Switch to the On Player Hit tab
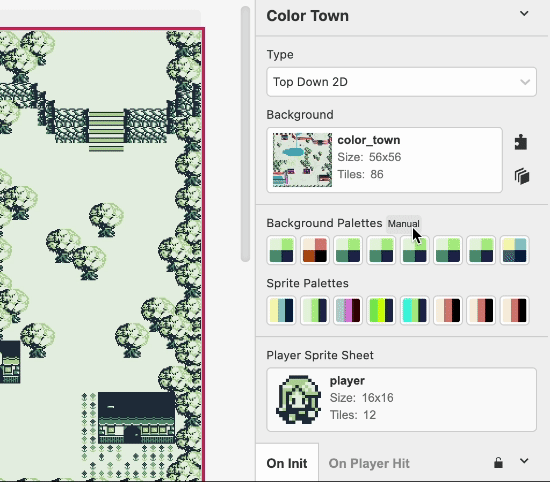Viewport: 550px width, 482px height. 369,463
